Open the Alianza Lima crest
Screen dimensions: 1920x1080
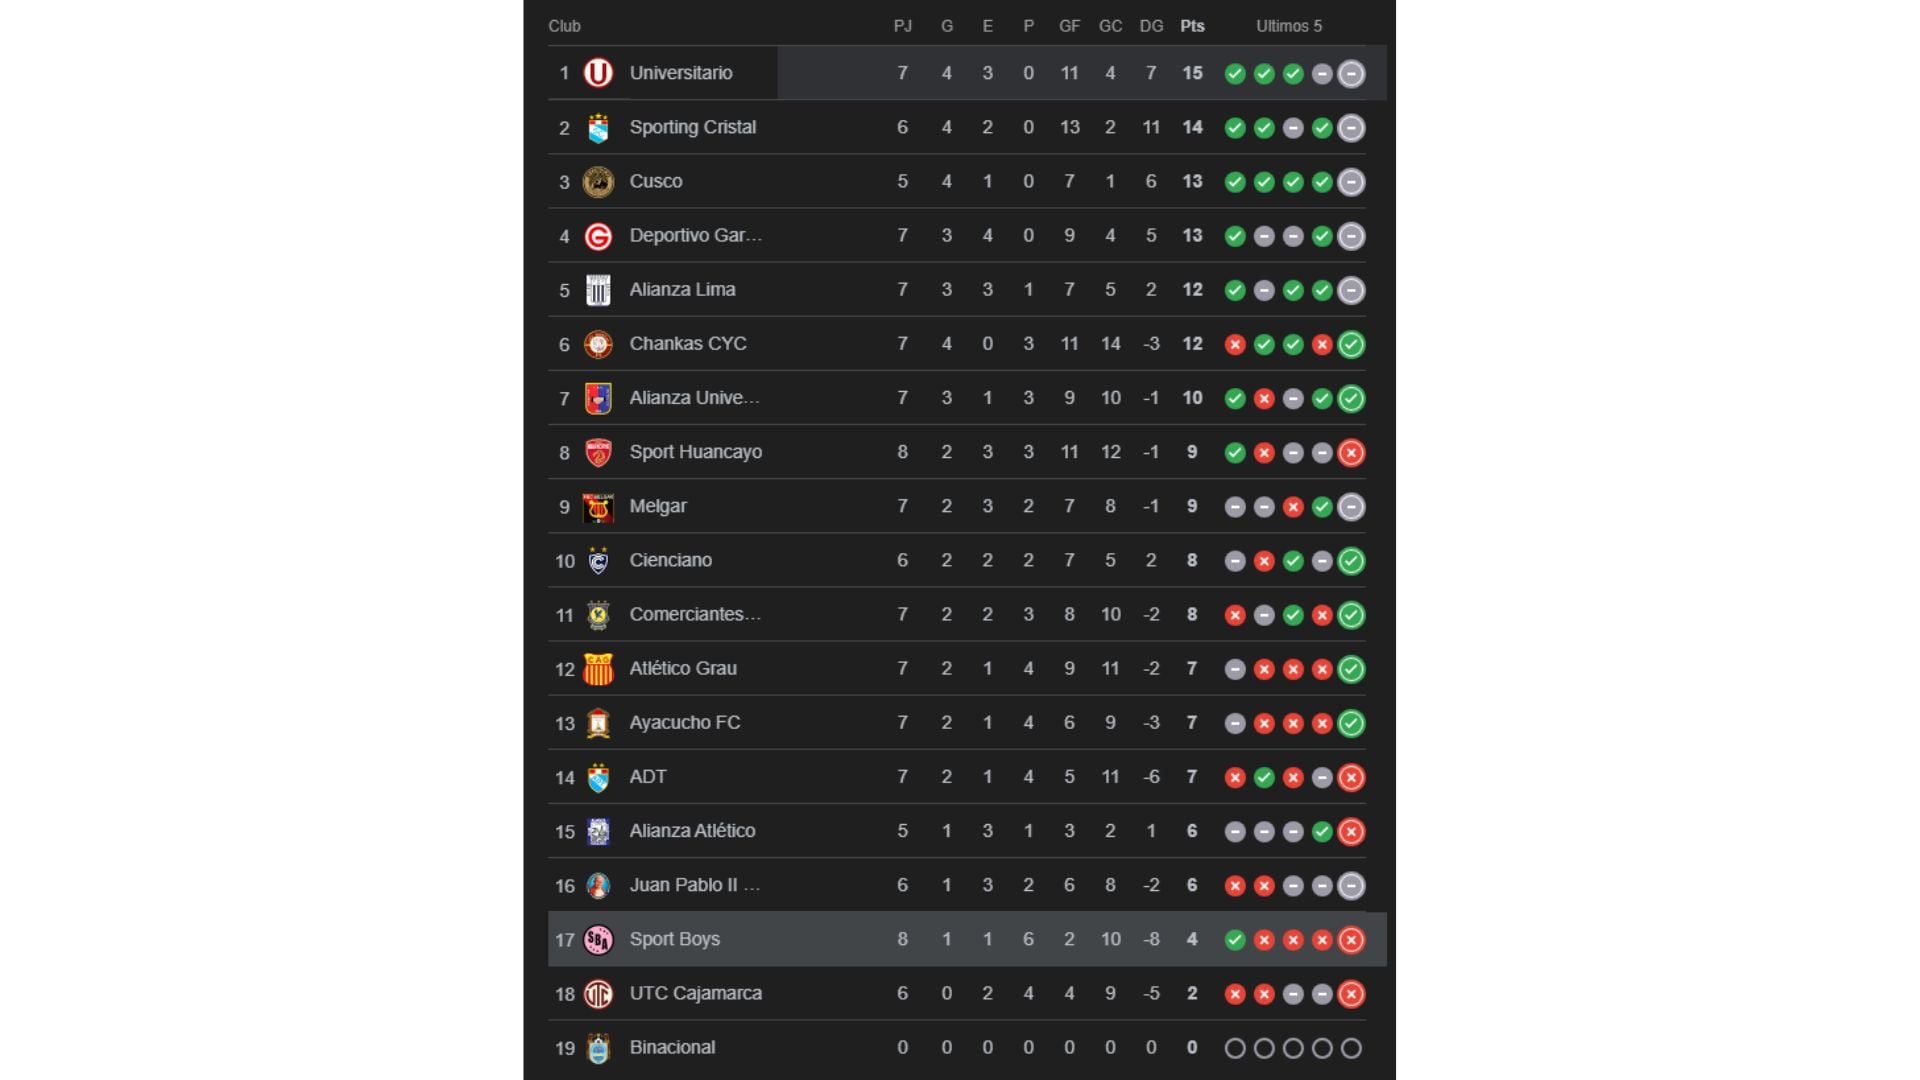[x=598, y=289]
